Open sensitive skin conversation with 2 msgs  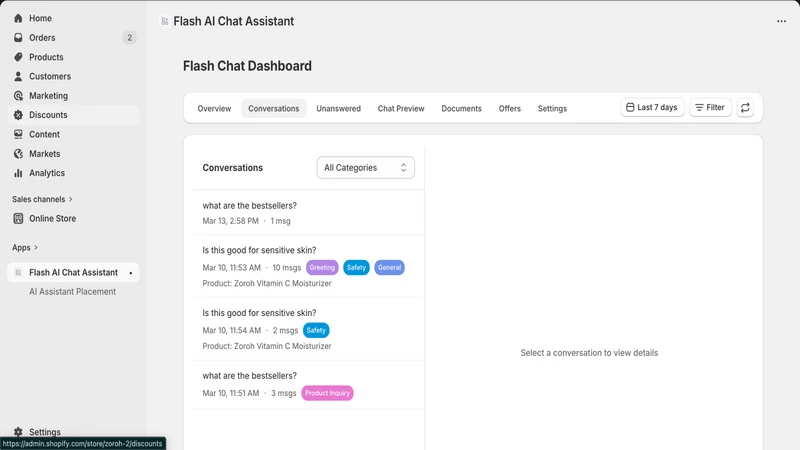click(x=308, y=329)
